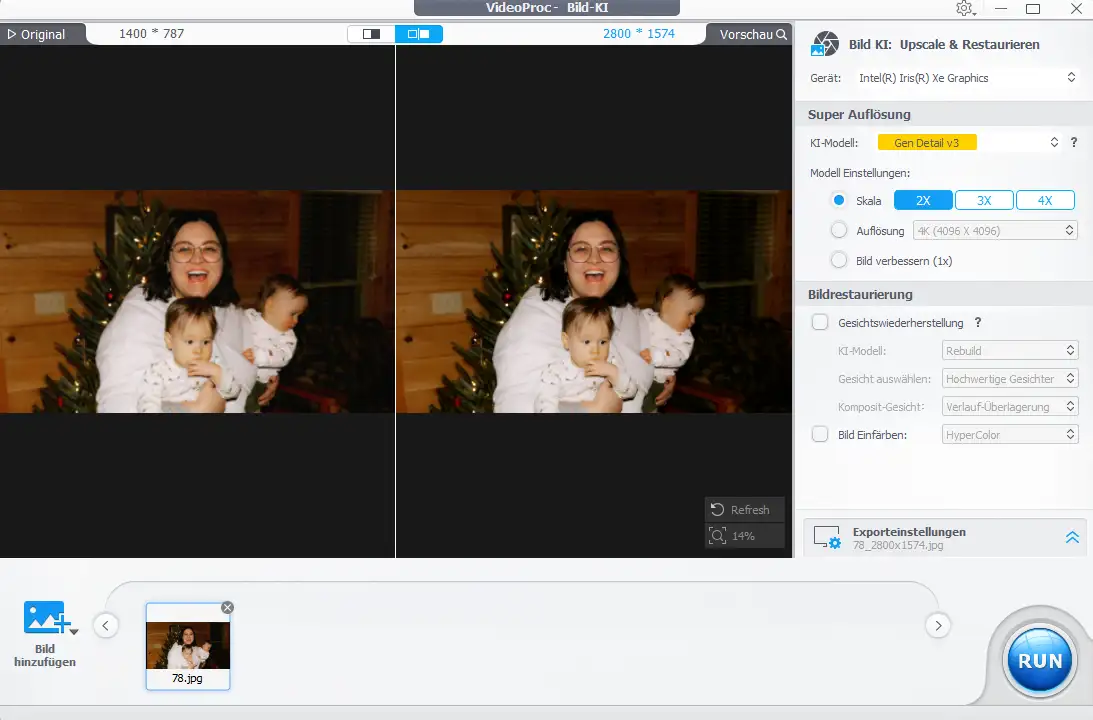The width and height of the screenshot is (1093, 720).
Task: Click the help icon beside Gesichtswiederherstellung
Action: (978, 322)
